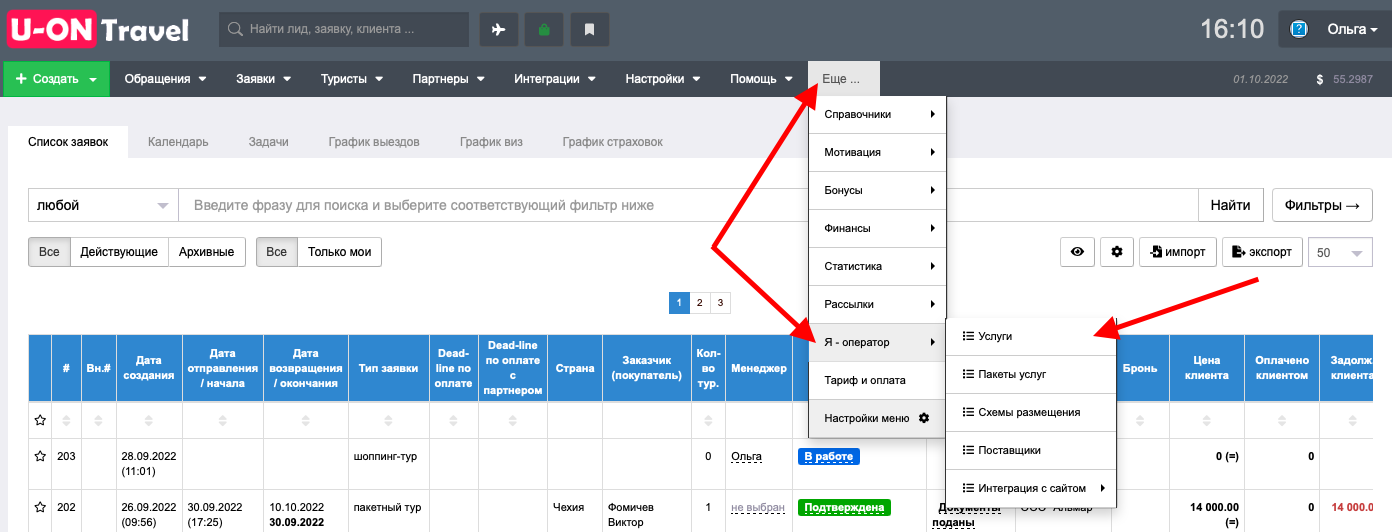Open the любой search type dropdown
The image size is (1392, 532).
point(103,205)
